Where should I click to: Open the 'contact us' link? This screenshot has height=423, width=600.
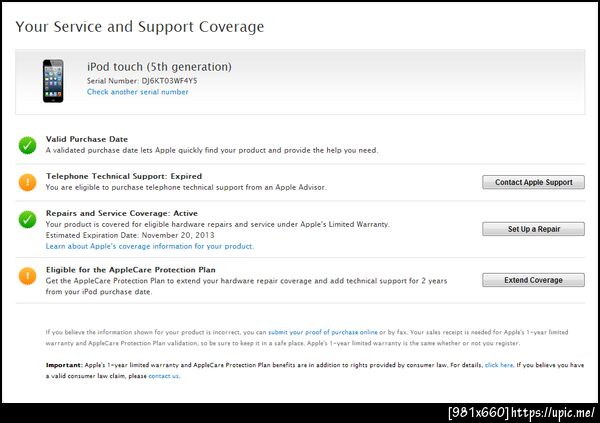pos(164,376)
